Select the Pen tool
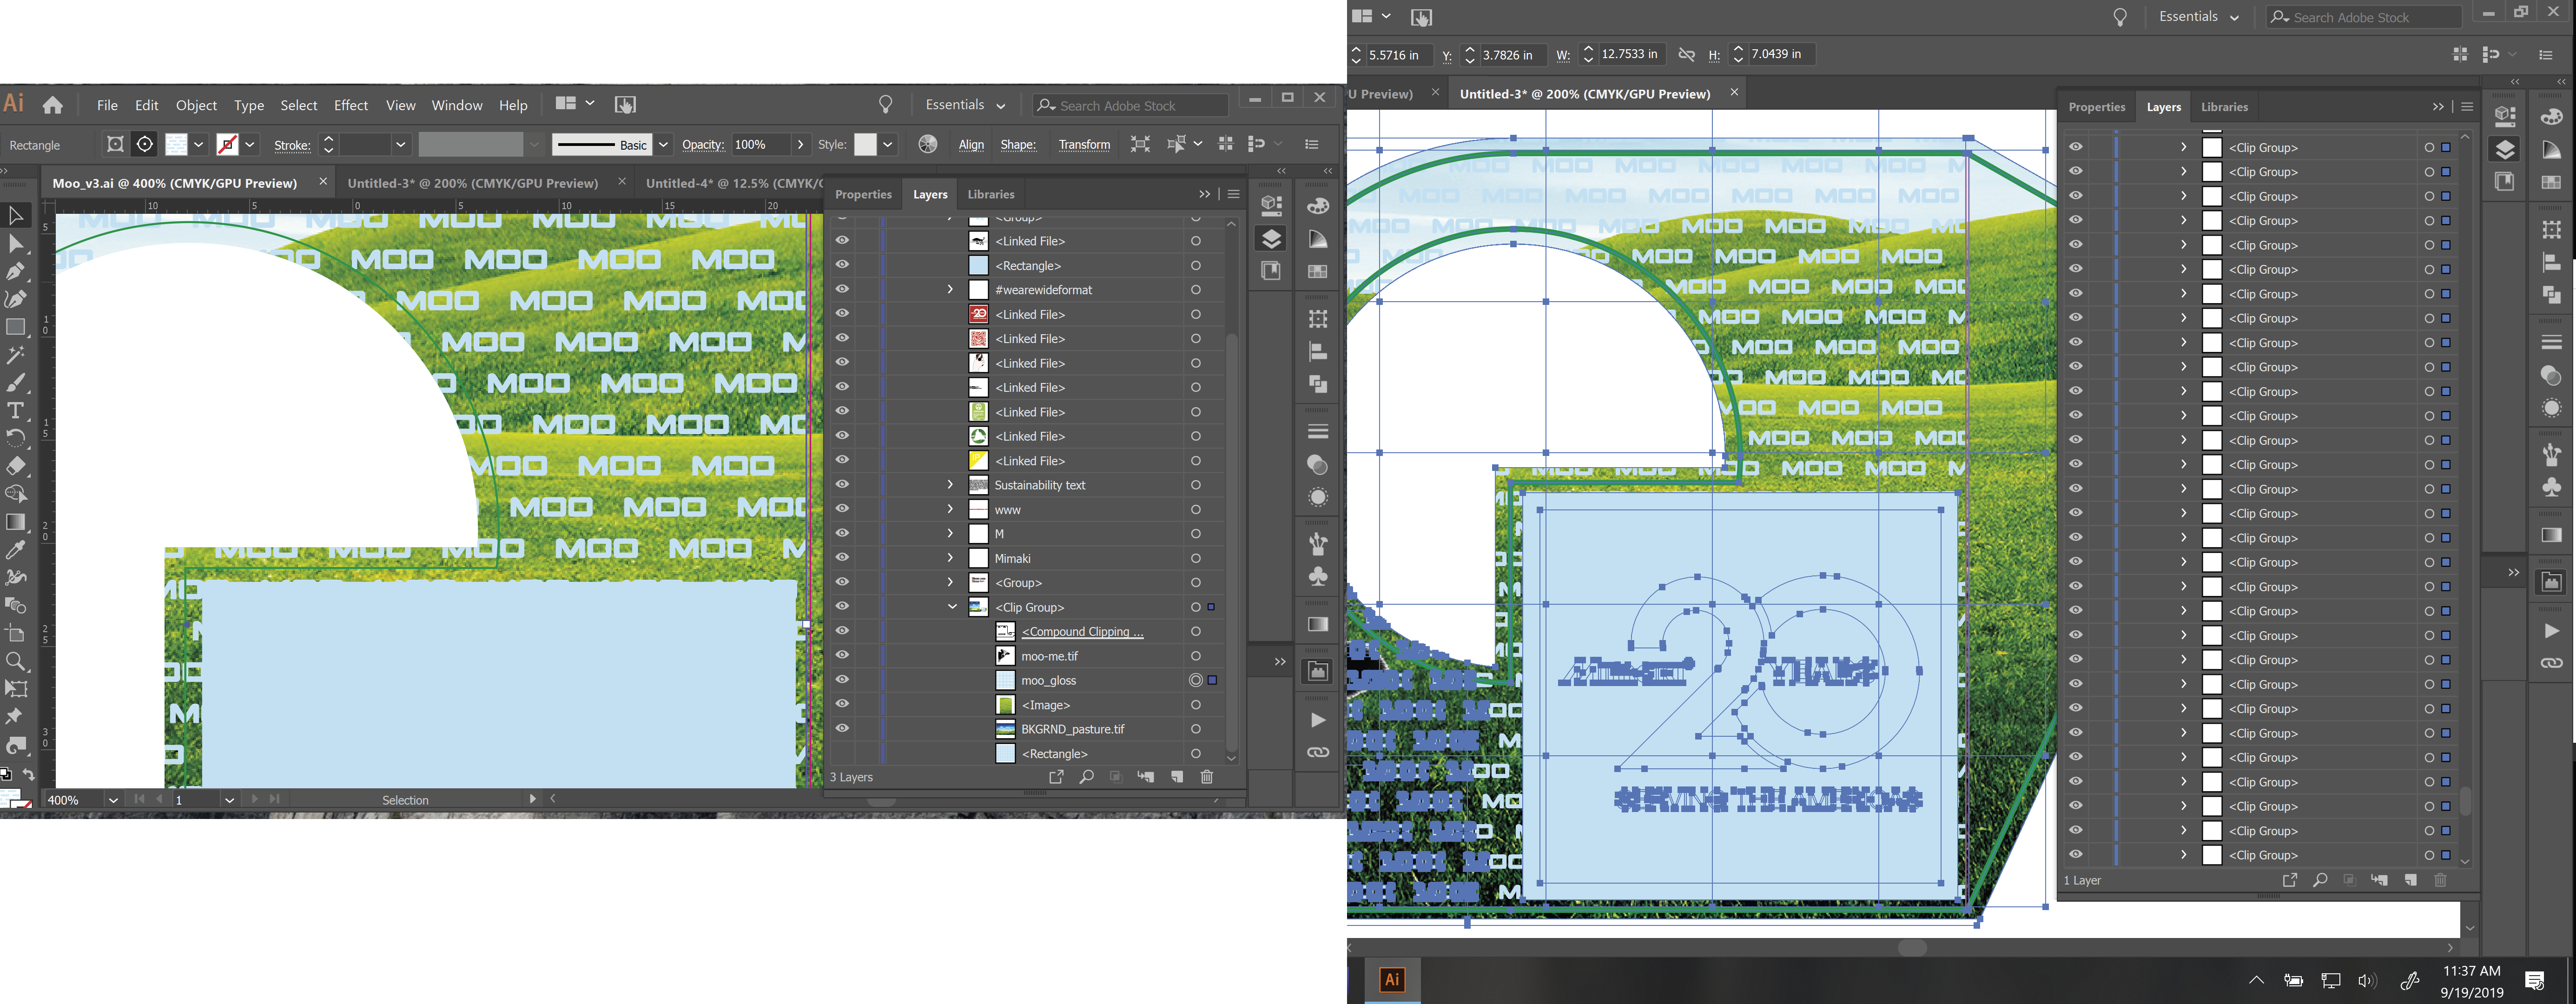Screen dimensions: 2576x1004 (16, 271)
